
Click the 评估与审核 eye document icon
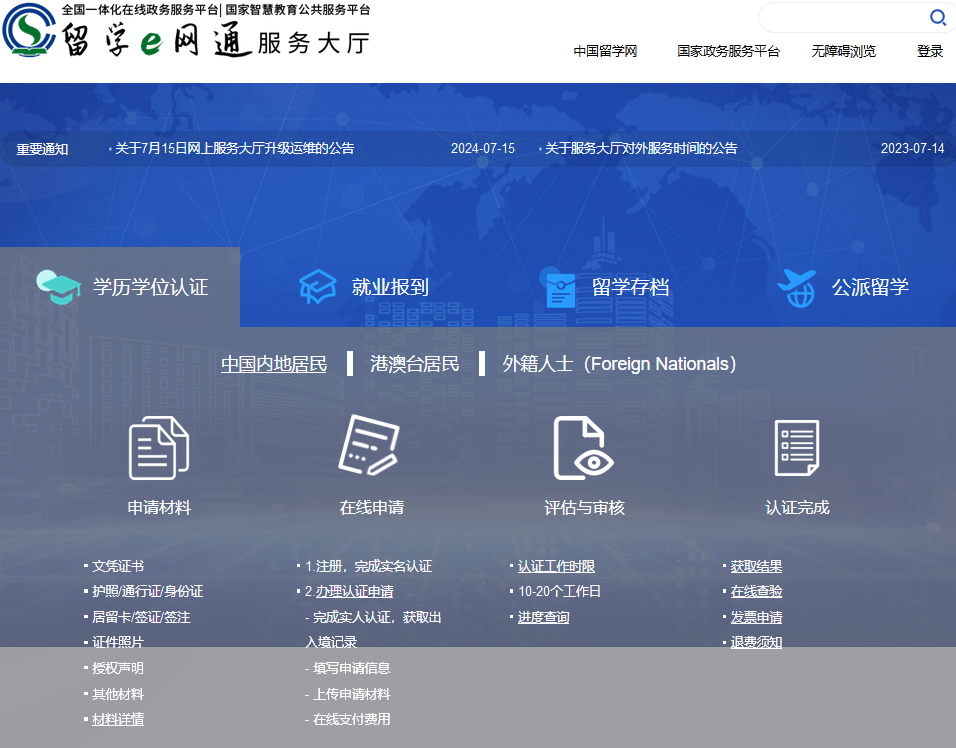coord(583,448)
